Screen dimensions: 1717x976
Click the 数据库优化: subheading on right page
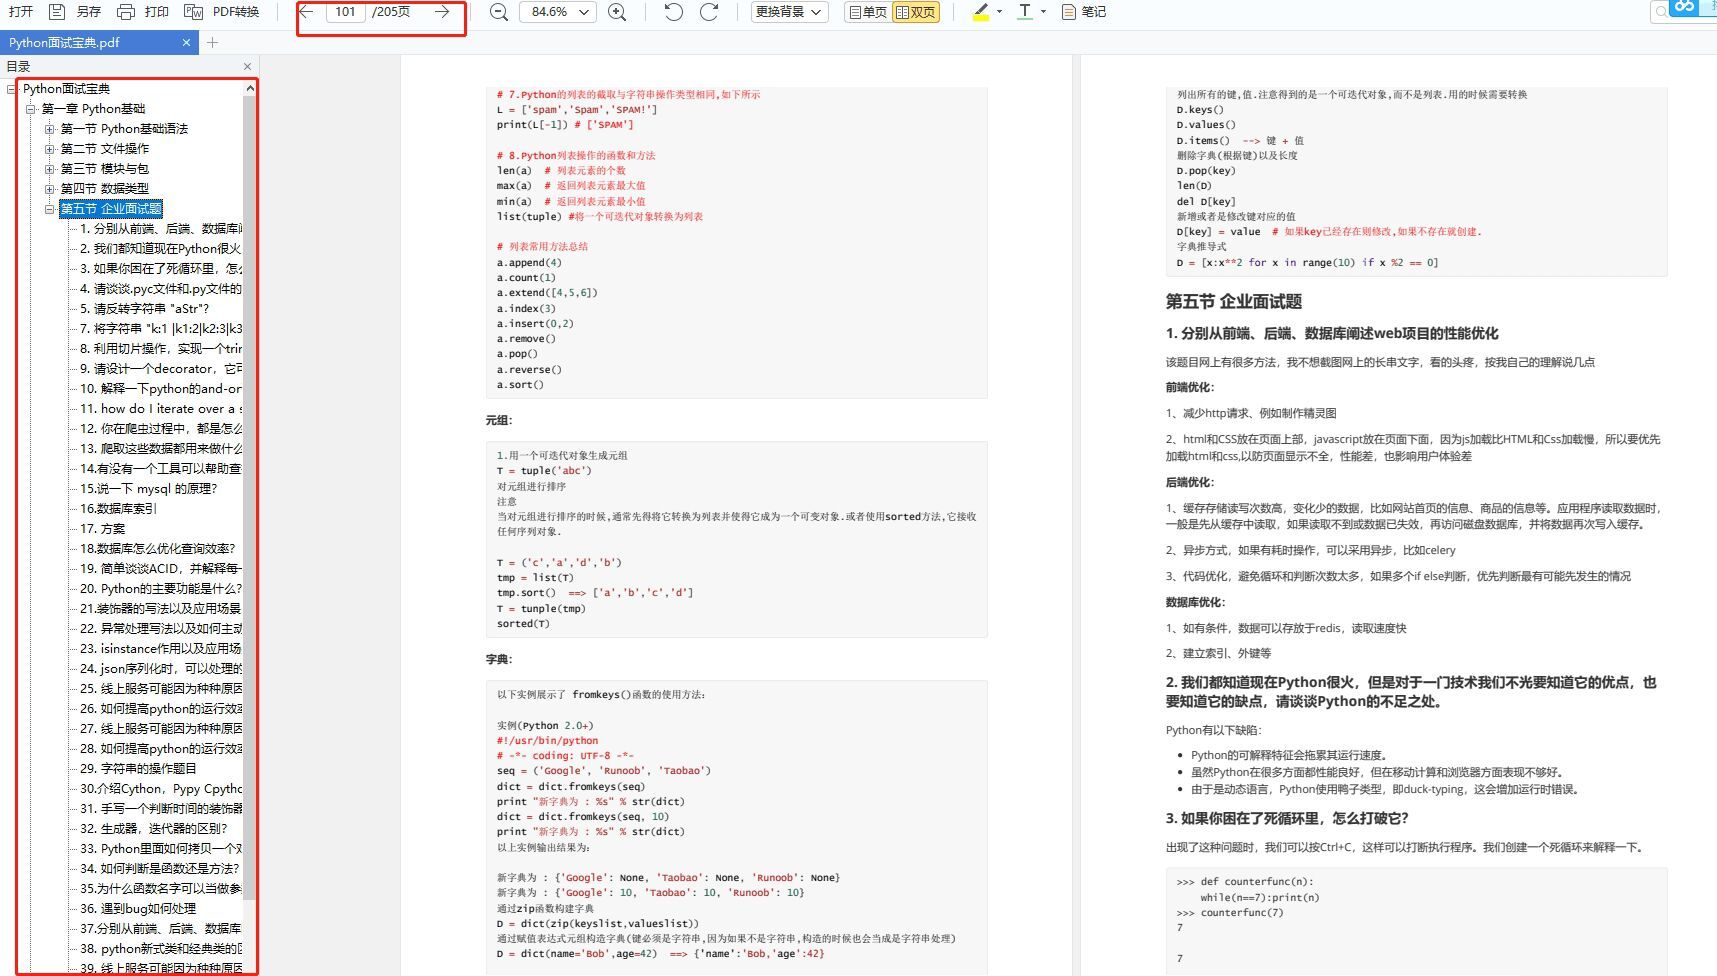coord(1195,602)
